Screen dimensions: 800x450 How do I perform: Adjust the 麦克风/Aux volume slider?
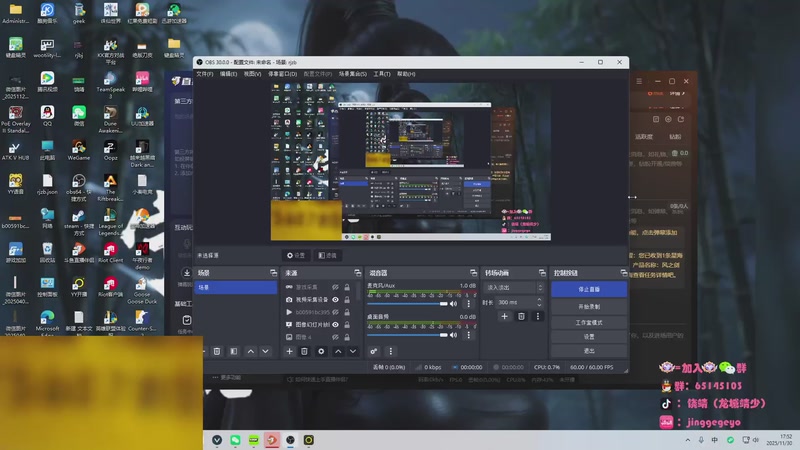pyautogui.click(x=407, y=304)
